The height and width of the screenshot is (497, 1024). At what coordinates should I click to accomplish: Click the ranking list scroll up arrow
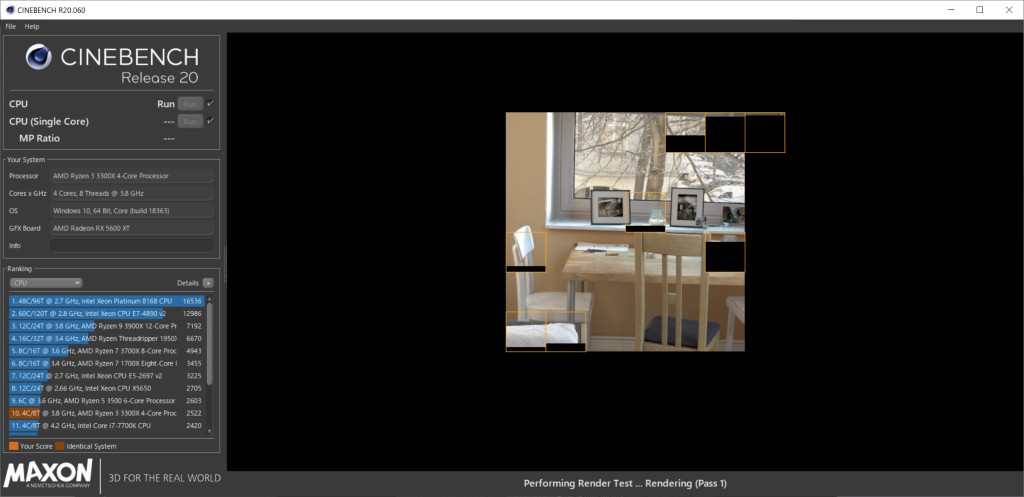[x=210, y=298]
